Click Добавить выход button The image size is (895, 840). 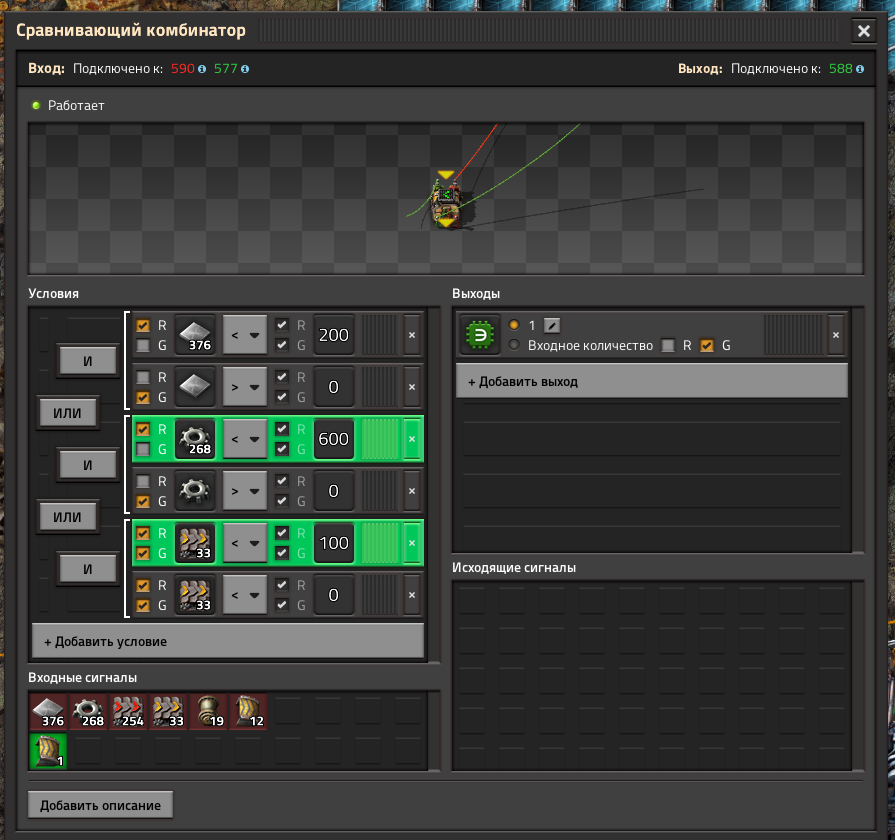tap(652, 382)
